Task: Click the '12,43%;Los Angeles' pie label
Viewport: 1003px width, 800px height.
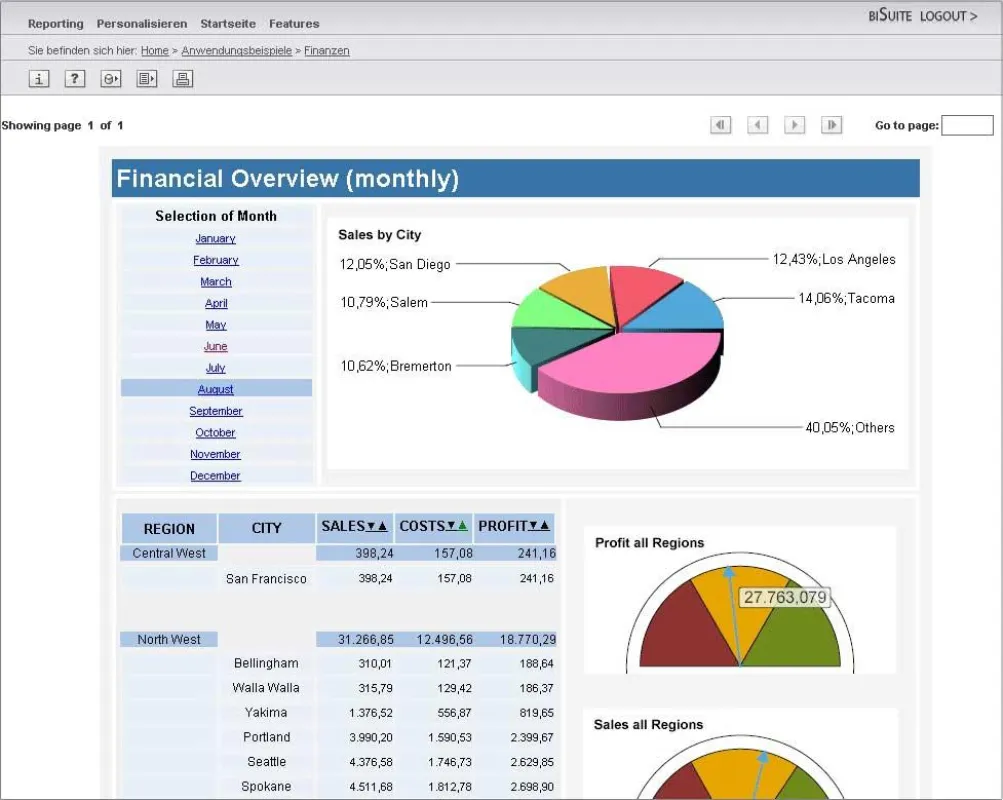Action: click(833, 259)
